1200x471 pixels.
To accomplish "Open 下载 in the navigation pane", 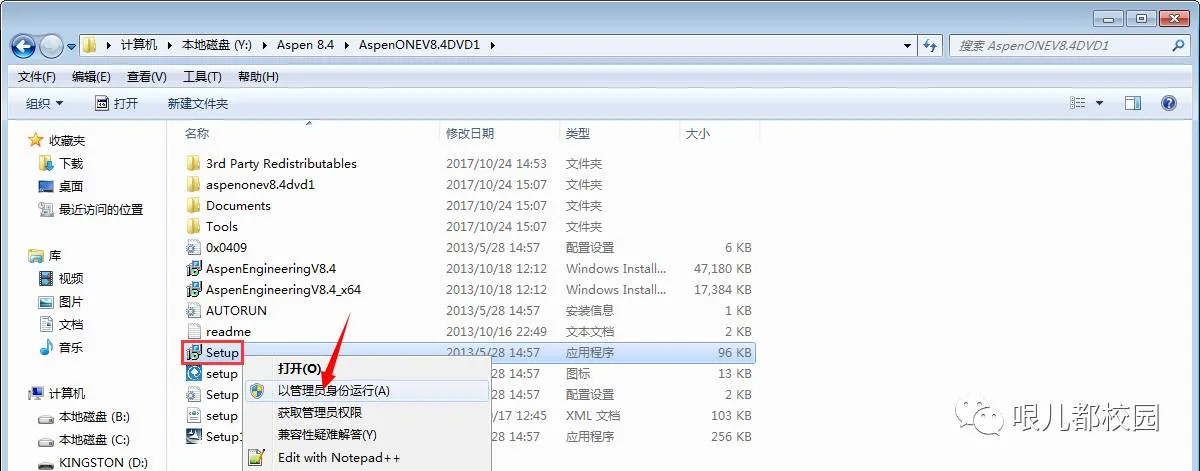I will [70, 163].
